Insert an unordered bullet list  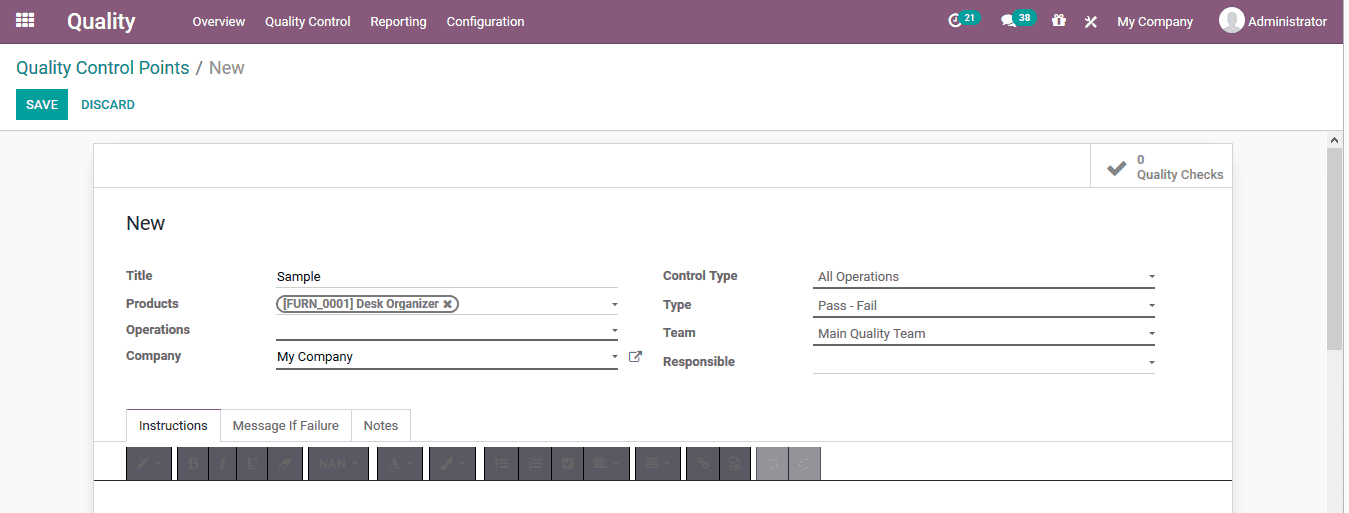point(502,464)
